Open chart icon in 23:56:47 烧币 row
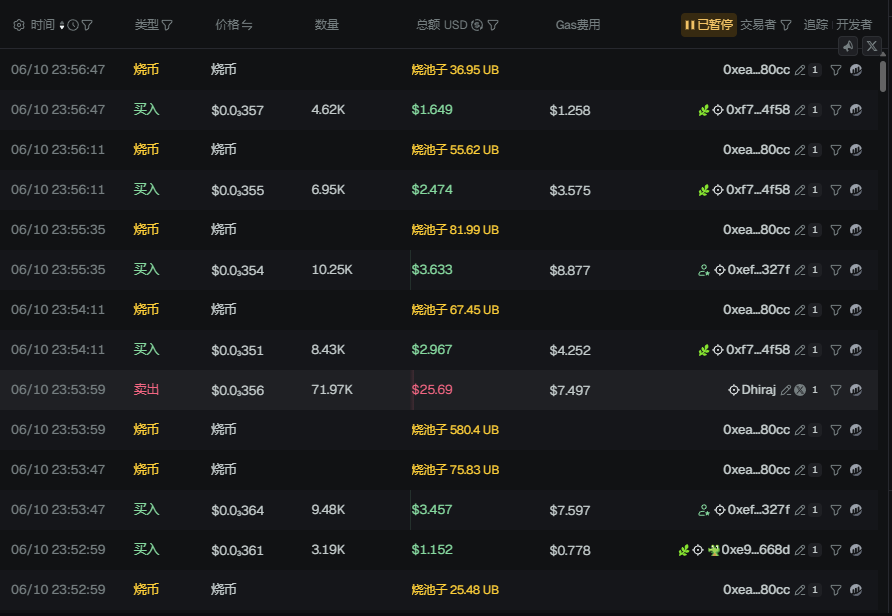The width and height of the screenshot is (892, 616). 856,70
